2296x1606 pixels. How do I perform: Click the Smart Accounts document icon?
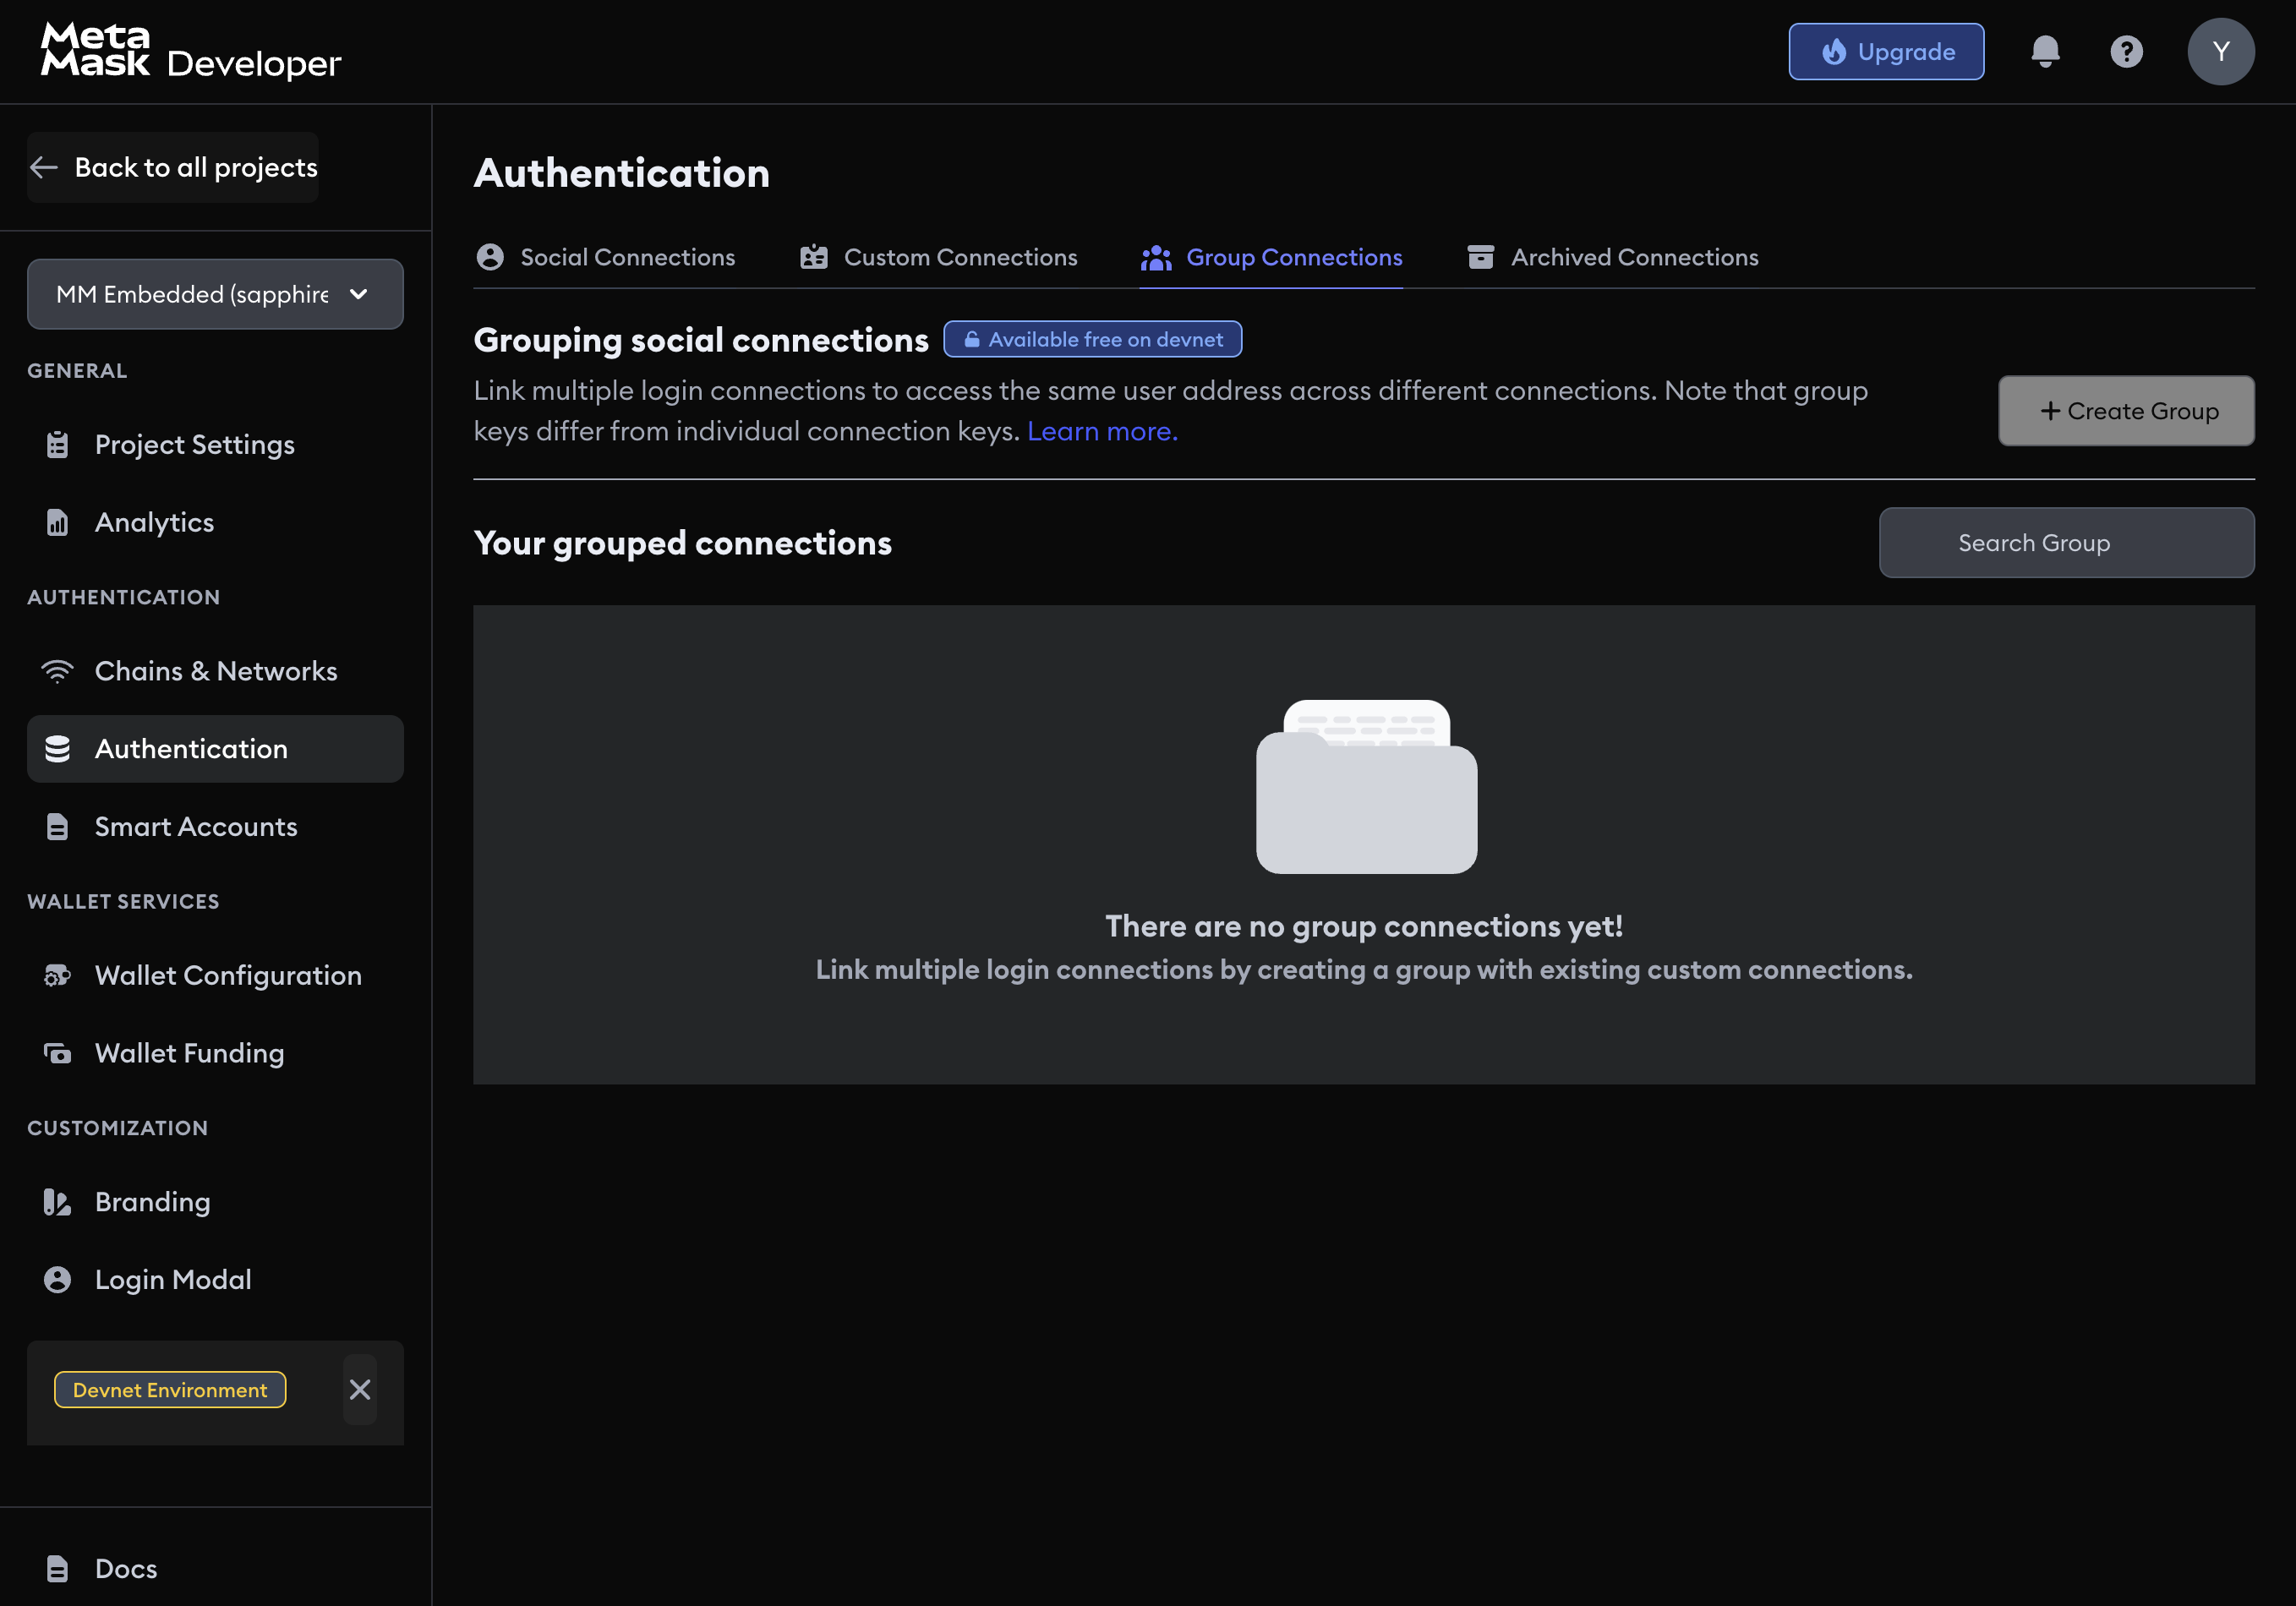(x=57, y=827)
